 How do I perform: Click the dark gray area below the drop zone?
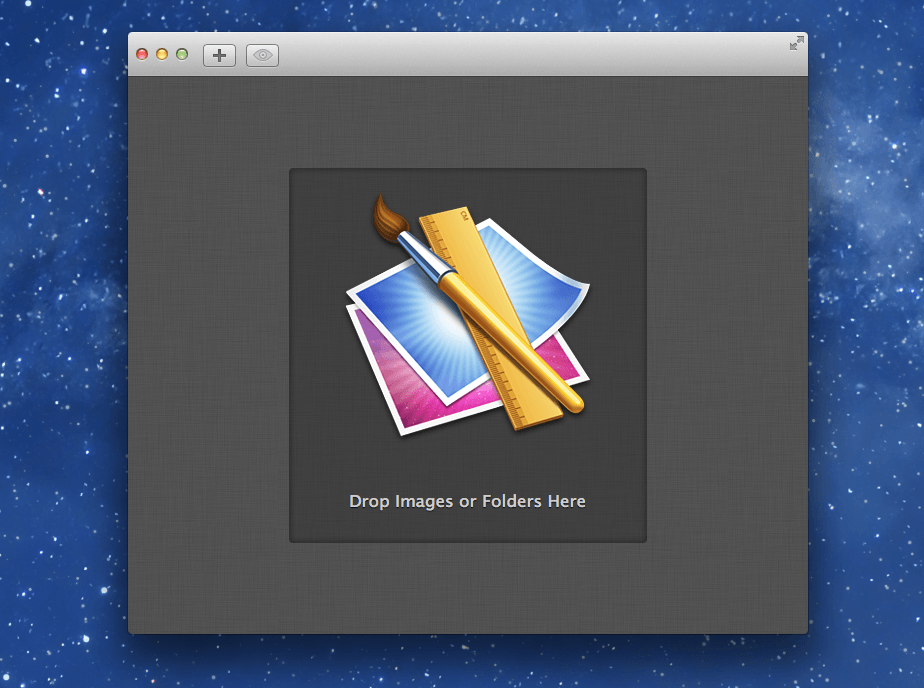click(467, 588)
